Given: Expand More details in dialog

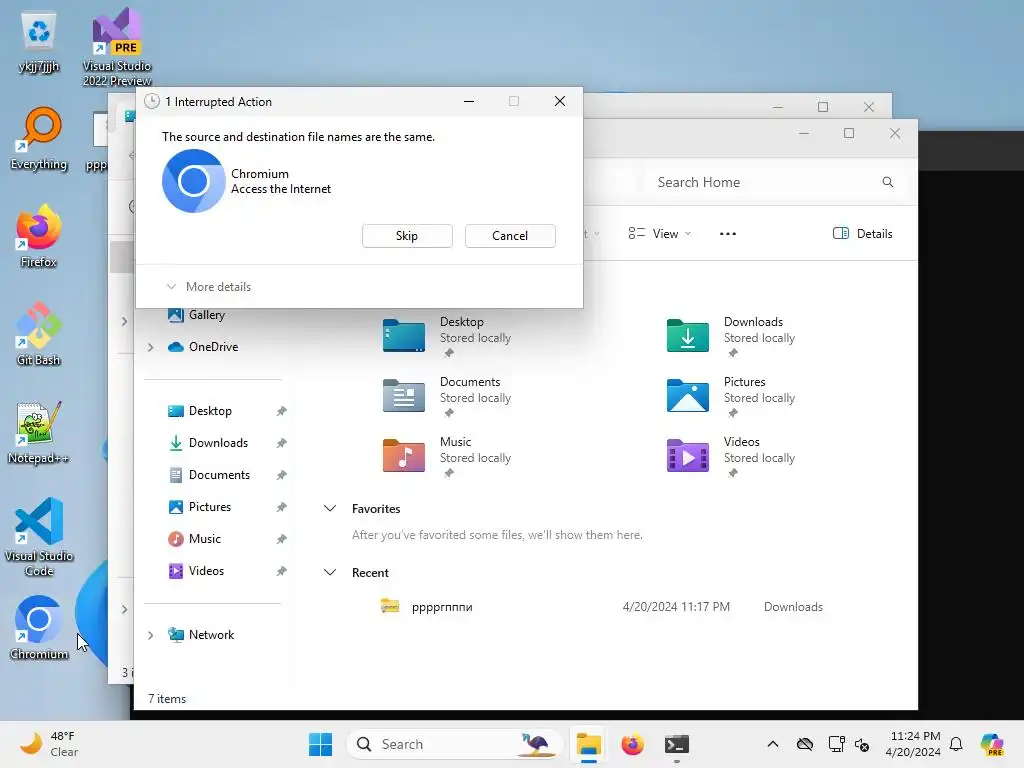Looking at the screenshot, I should [x=209, y=287].
